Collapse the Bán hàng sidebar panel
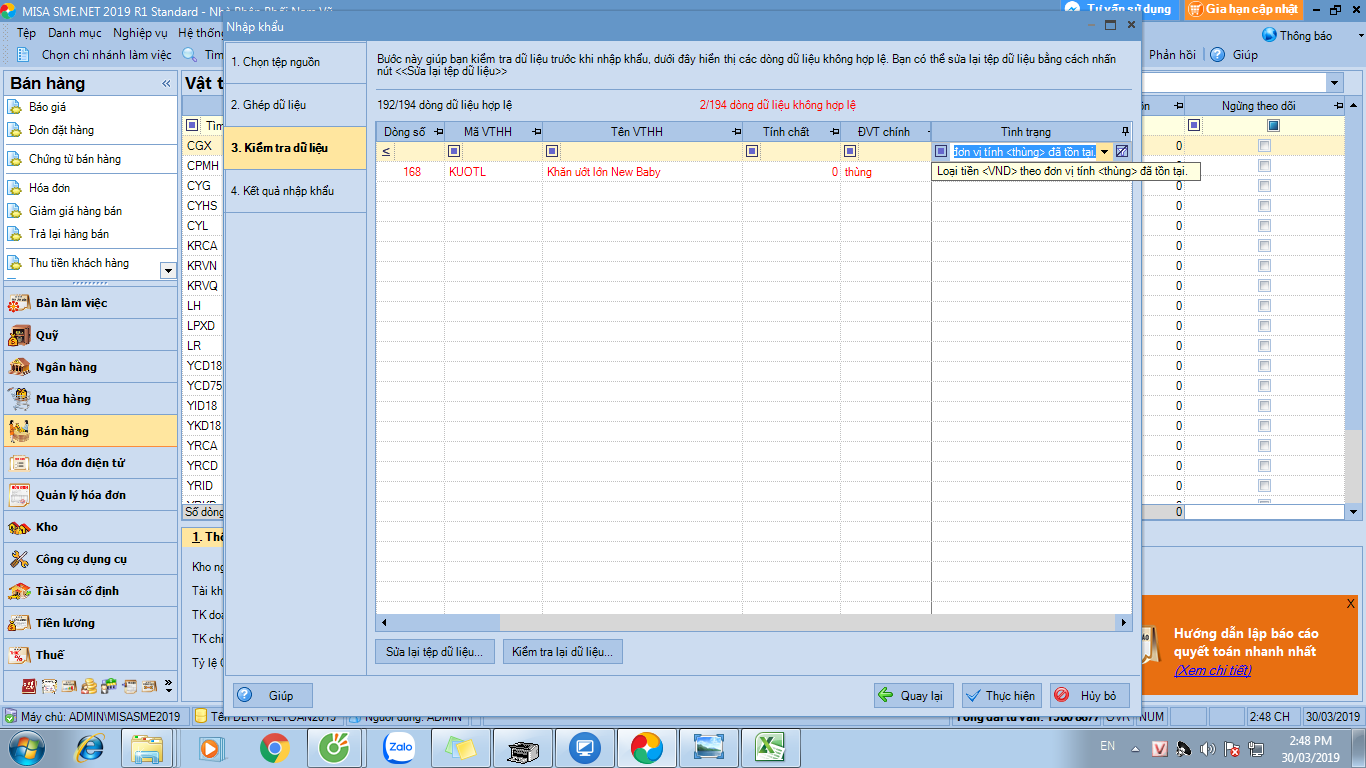The image size is (1366, 768). pyautogui.click(x=166, y=84)
